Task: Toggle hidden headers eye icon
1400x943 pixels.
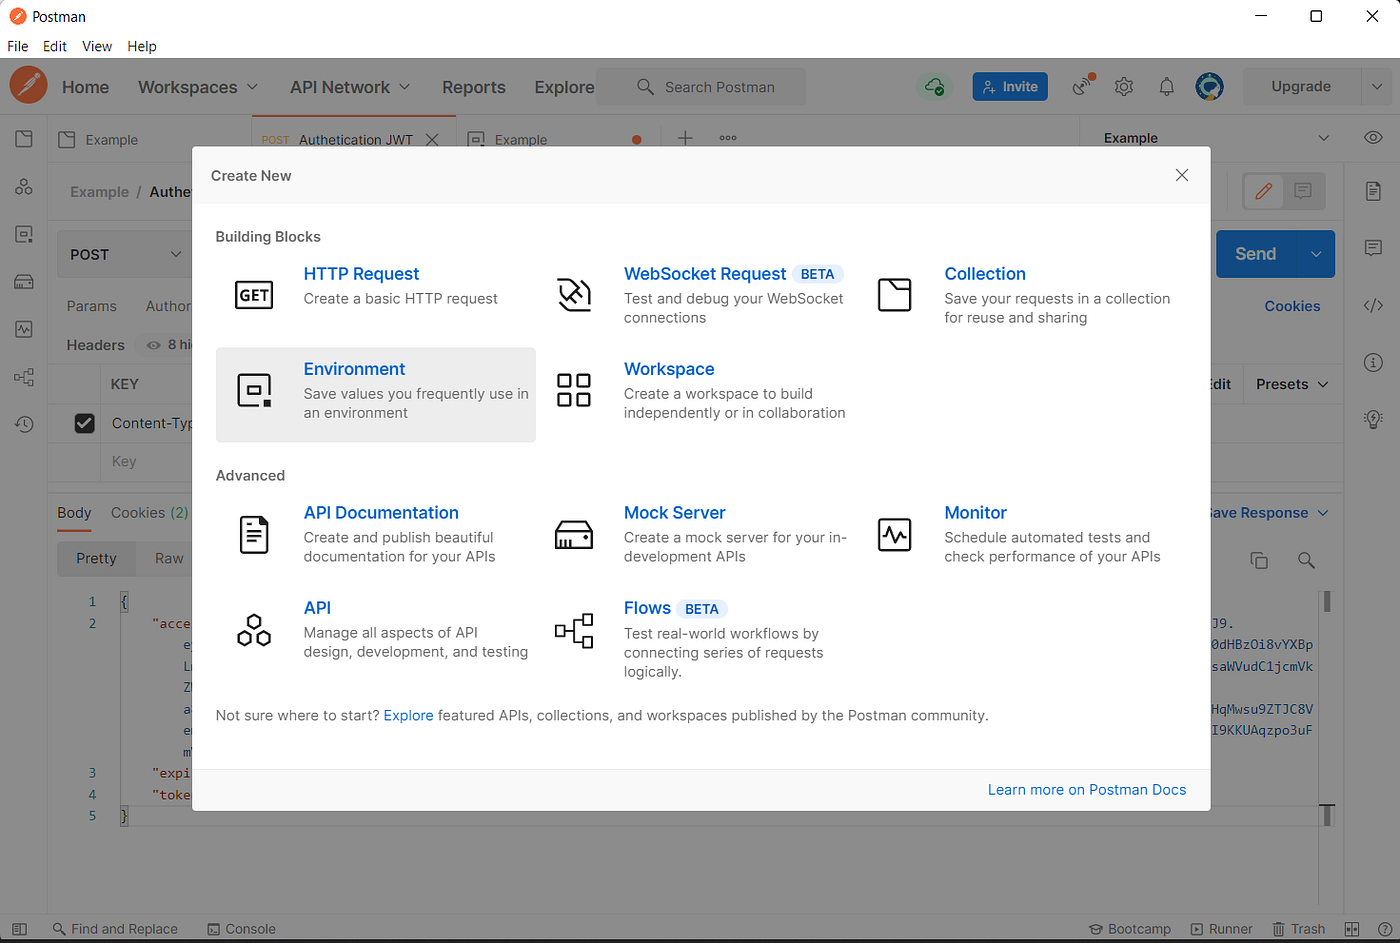Action: point(154,345)
